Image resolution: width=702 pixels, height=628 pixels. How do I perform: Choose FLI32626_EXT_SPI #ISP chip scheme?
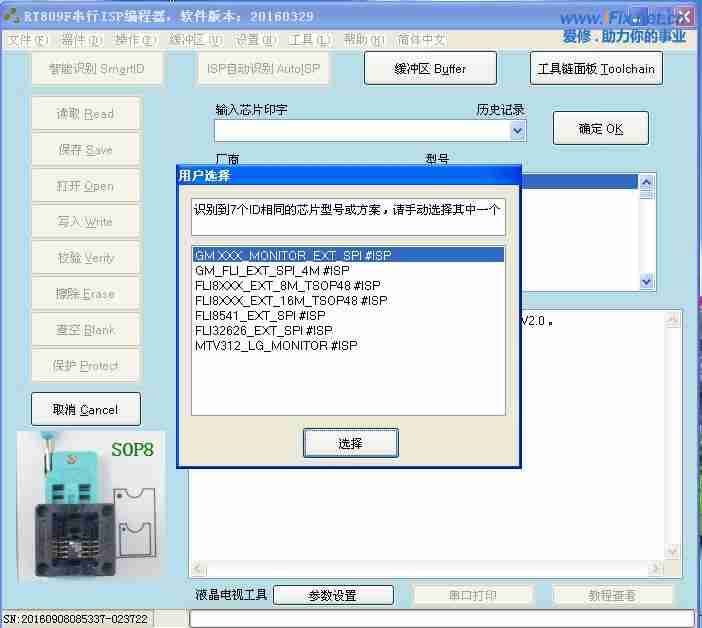tap(264, 330)
